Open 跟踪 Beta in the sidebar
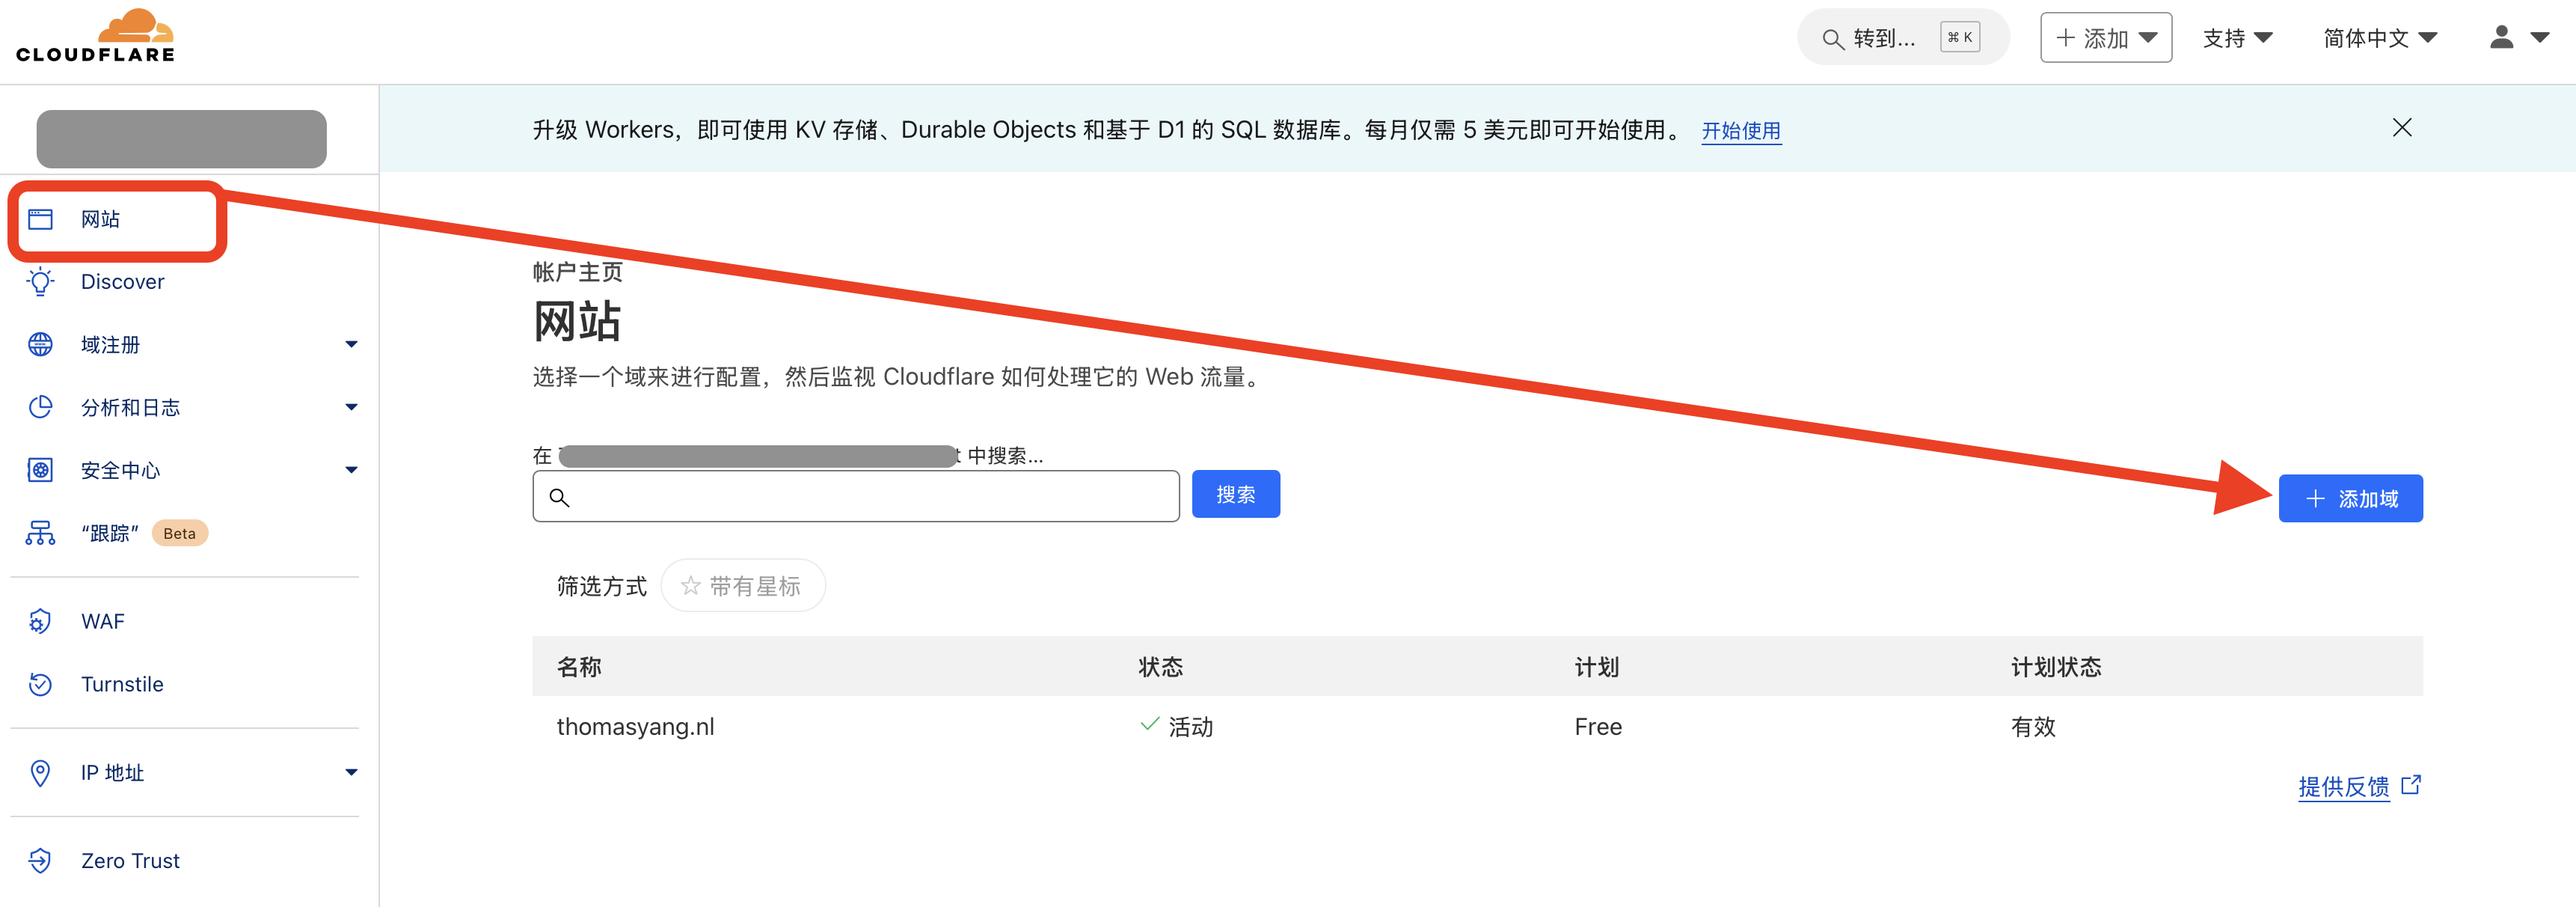The image size is (2576, 907). (110, 533)
